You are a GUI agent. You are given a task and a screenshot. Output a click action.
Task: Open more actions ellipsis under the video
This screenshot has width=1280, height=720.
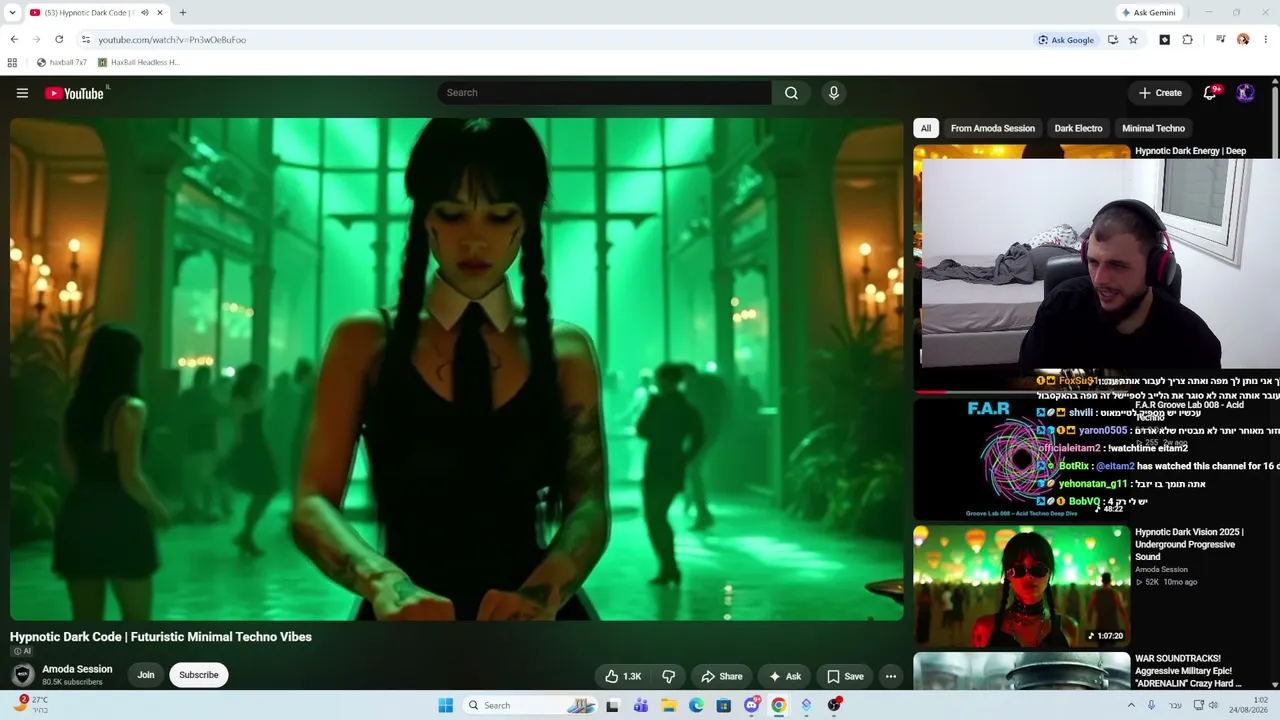[890, 676]
